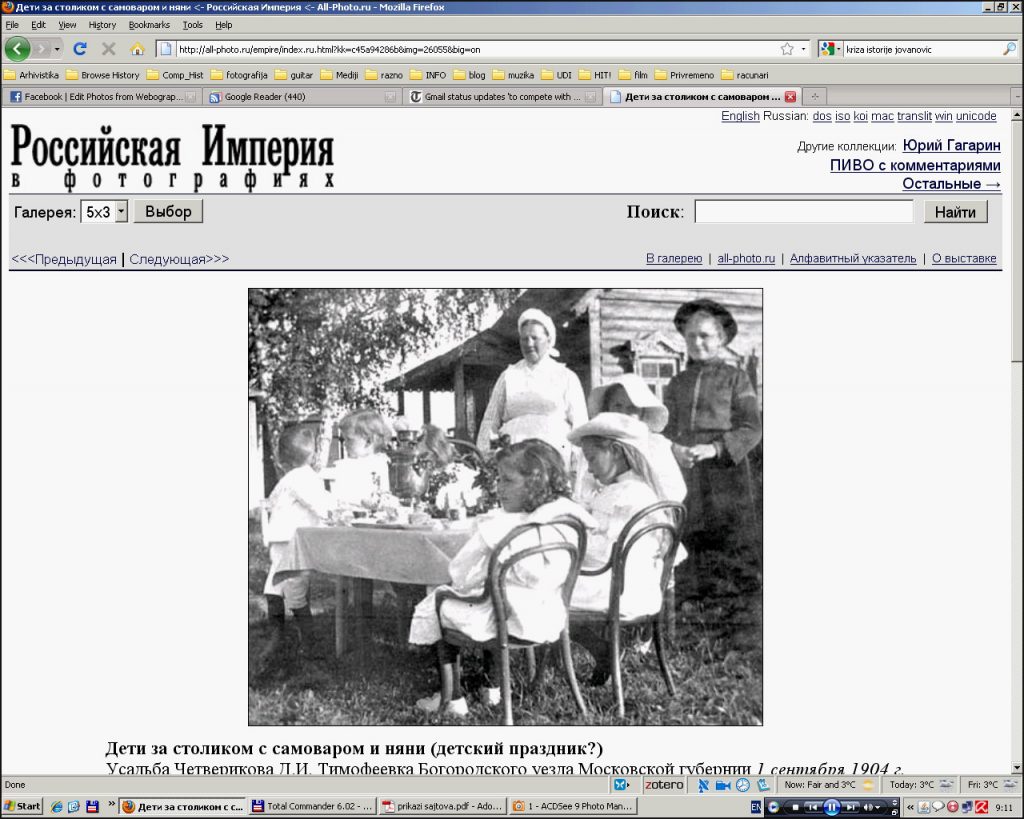The height and width of the screenshot is (819, 1024).
Task: Expand the gallery size 5x3 dropdown
Action: (x=121, y=212)
